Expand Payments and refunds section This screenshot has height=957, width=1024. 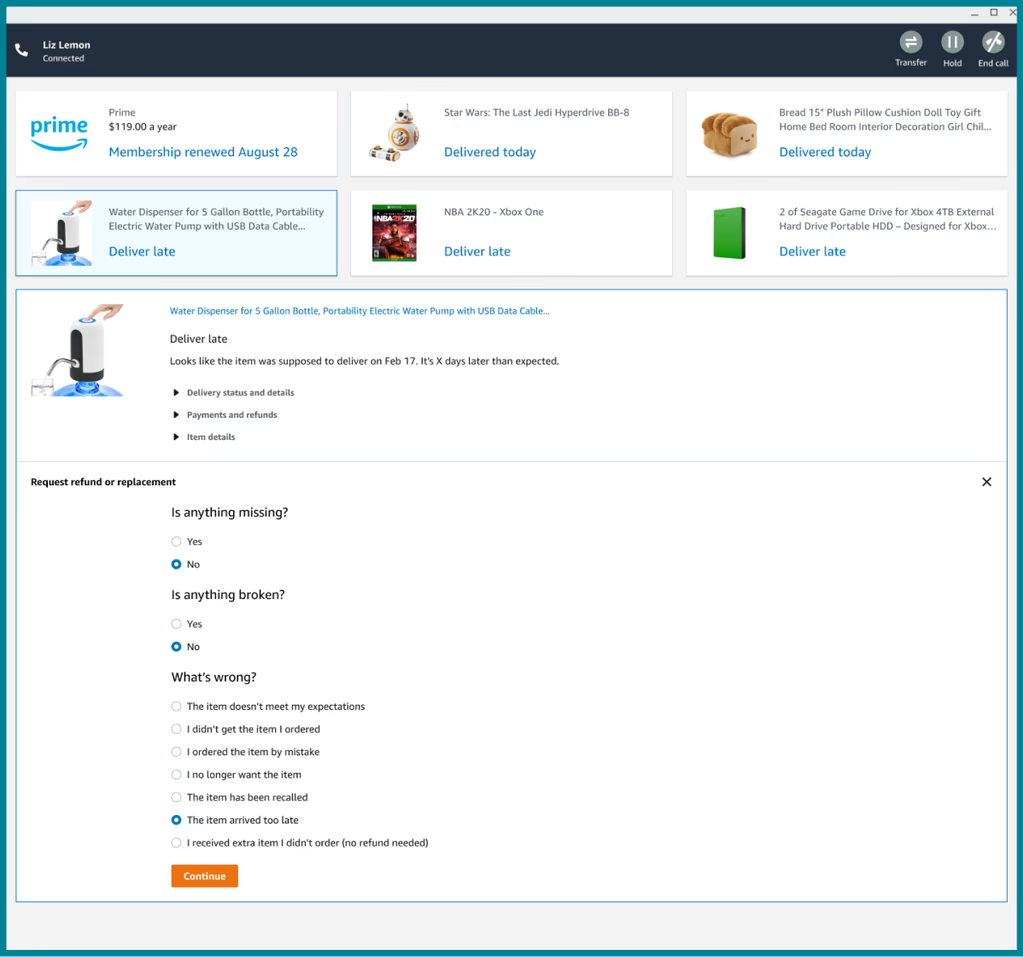click(231, 415)
